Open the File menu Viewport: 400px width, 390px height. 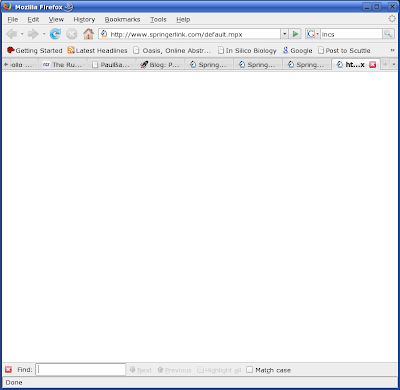pyautogui.click(x=13, y=20)
